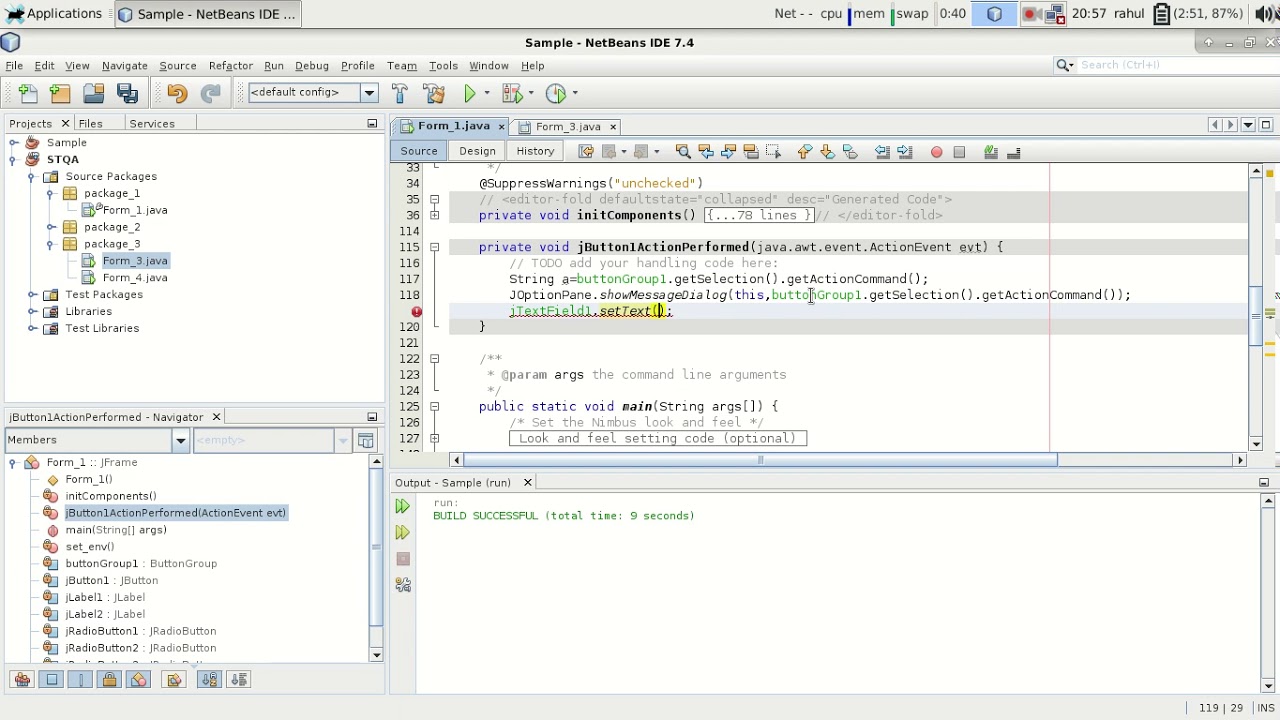Click Shift Line Left icon

[x=882, y=152]
